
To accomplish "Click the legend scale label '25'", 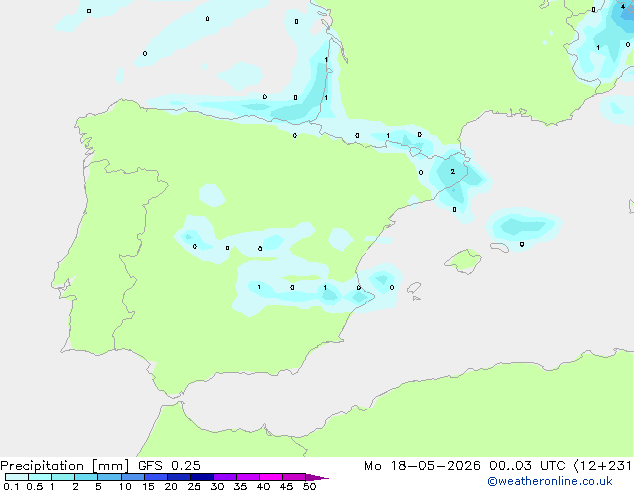I will tap(194, 486).
